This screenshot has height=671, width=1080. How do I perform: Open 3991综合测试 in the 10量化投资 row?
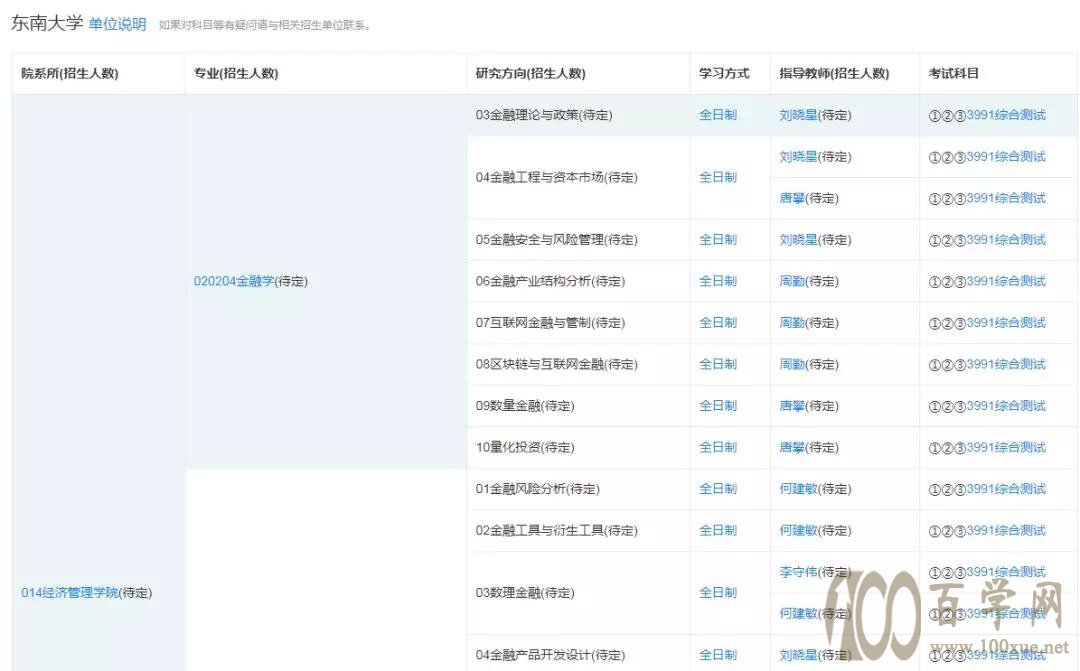(1006, 447)
